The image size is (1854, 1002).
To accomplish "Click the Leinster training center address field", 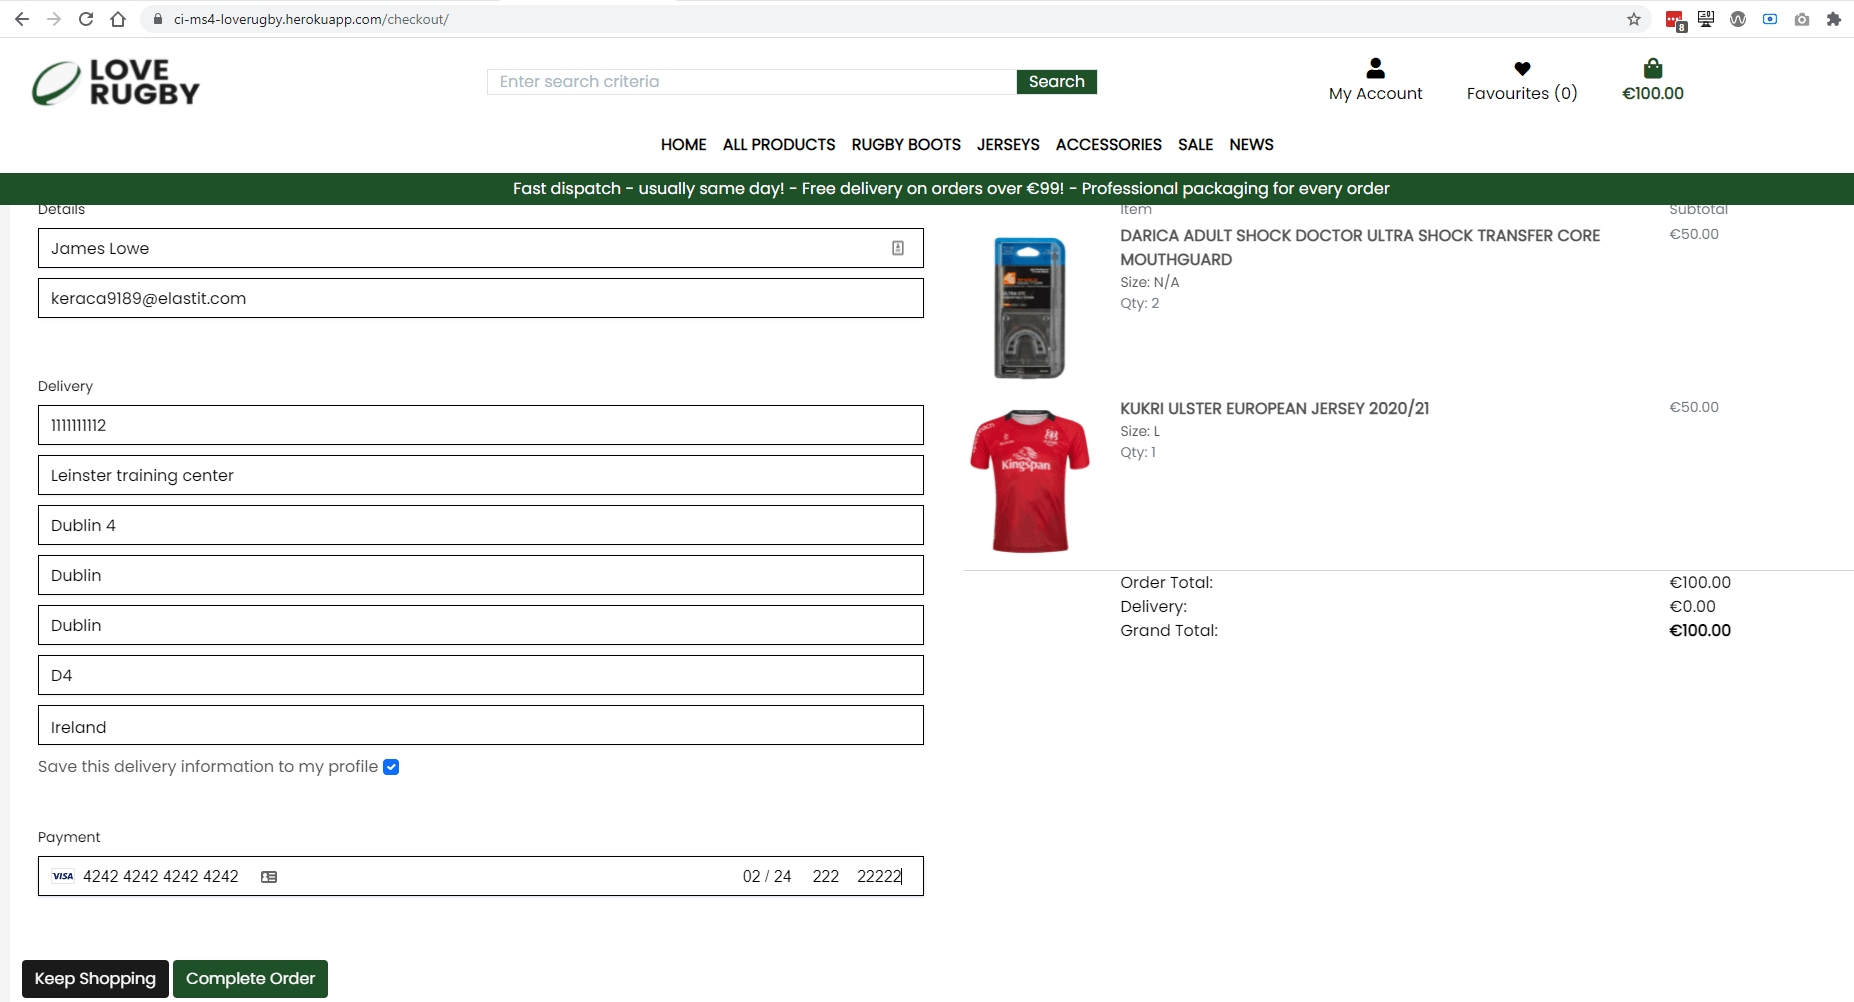I will (x=481, y=475).
